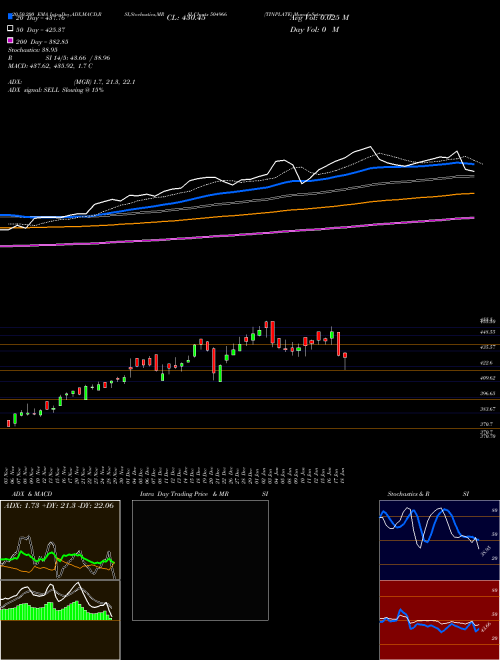
Task: Click the ADX indicator chart panel
Action: 60,540
